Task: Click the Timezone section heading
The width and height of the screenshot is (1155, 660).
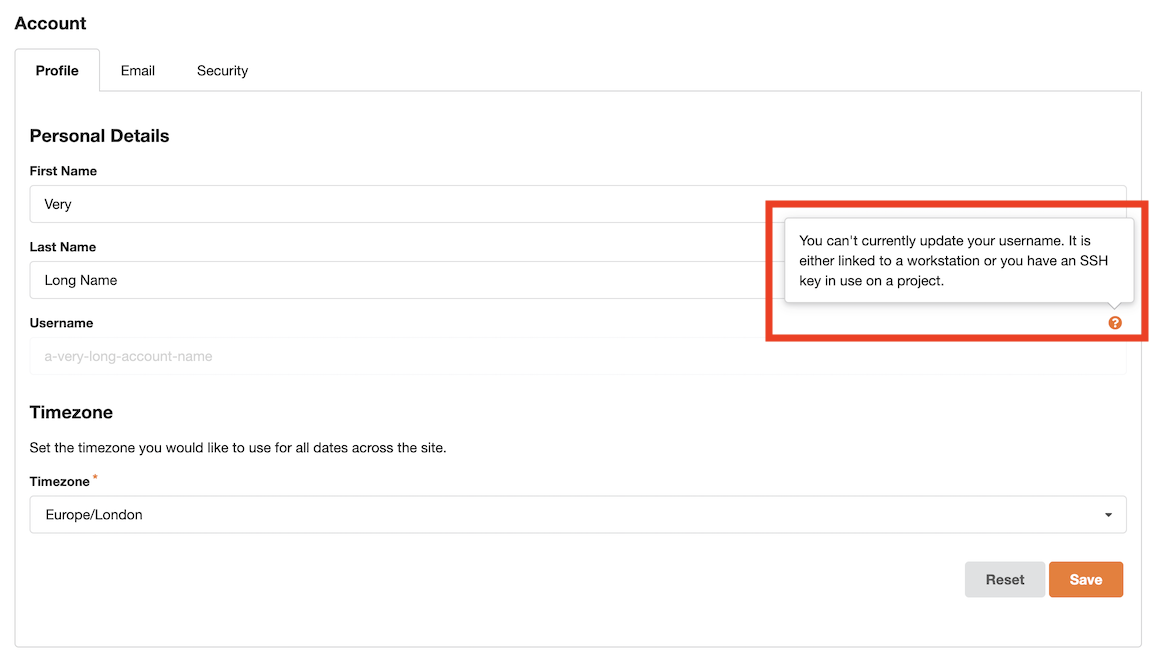Action: pyautogui.click(x=71, y=412)
